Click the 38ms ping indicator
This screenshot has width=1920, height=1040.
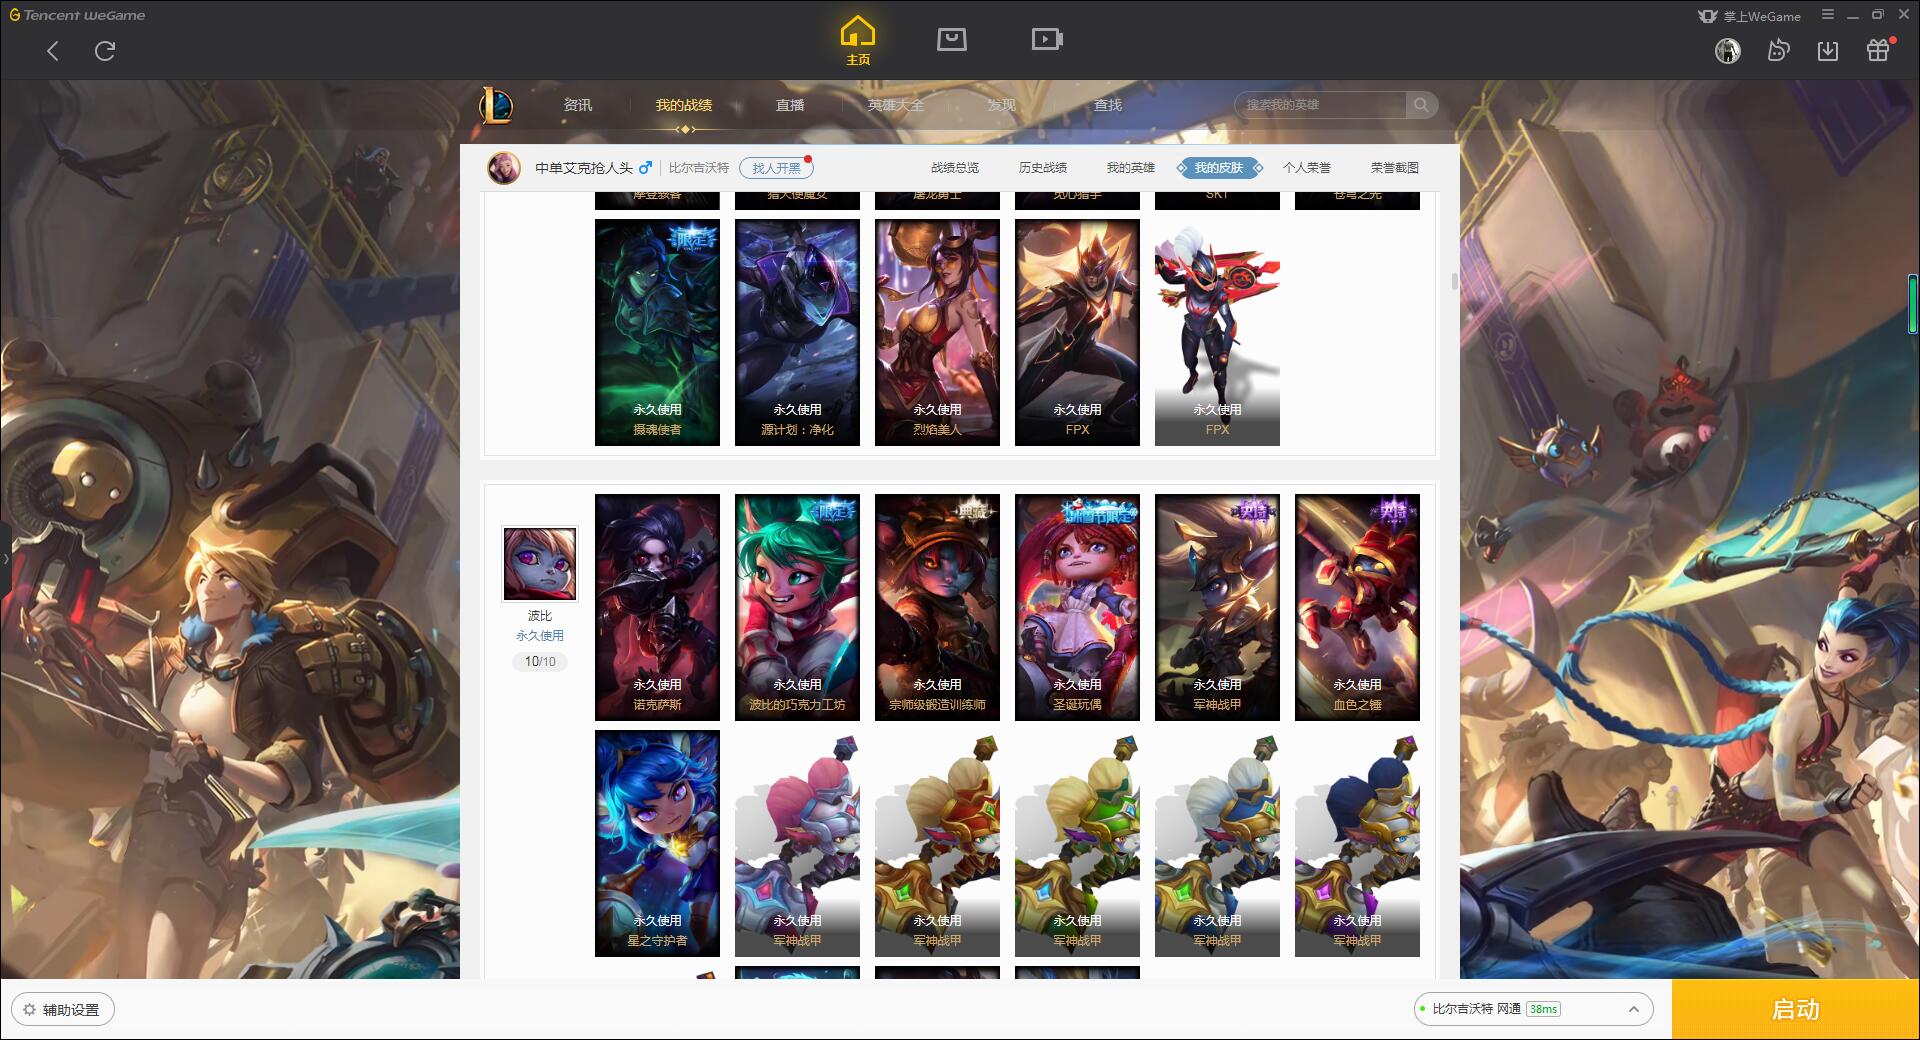click(x=1544, y=1009)
